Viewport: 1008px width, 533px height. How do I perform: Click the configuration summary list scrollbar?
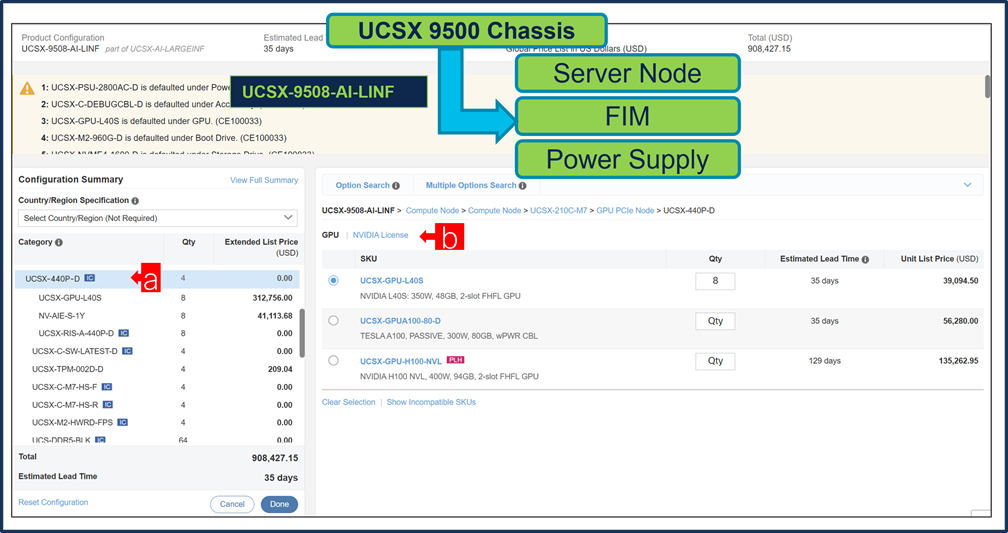pos(302,333)
